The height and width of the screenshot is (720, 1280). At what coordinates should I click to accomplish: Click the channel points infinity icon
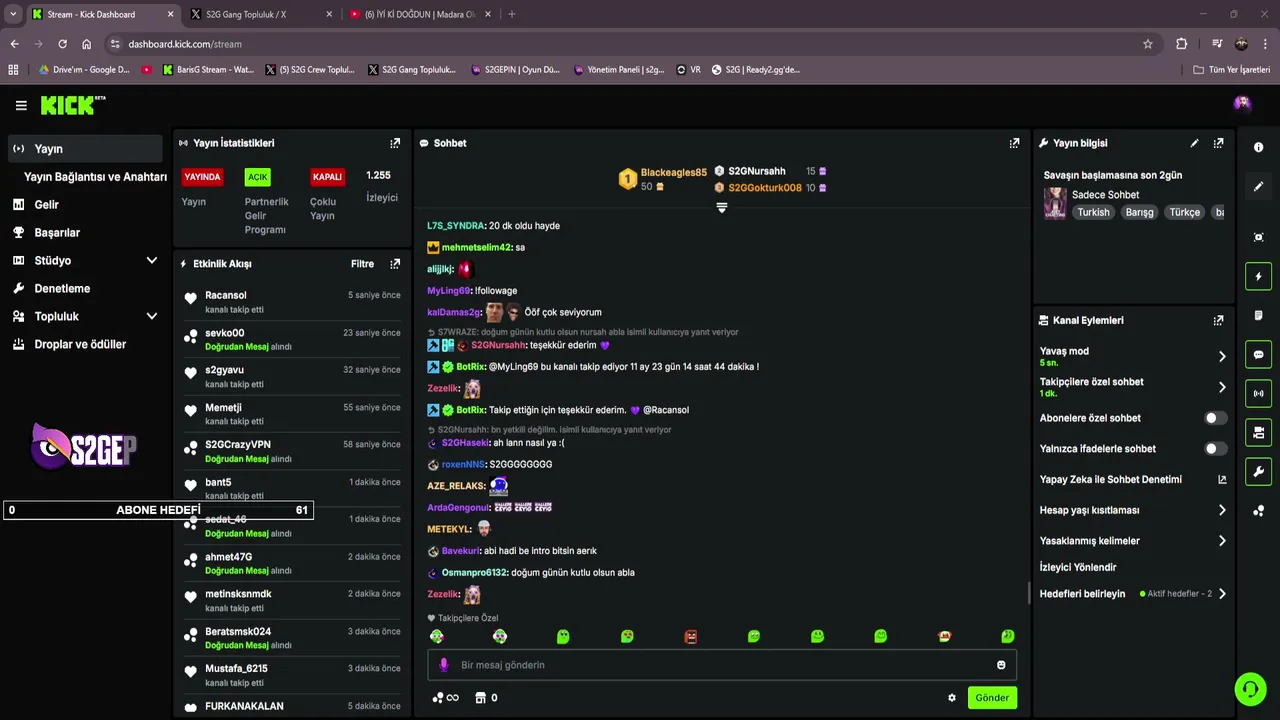445,698
